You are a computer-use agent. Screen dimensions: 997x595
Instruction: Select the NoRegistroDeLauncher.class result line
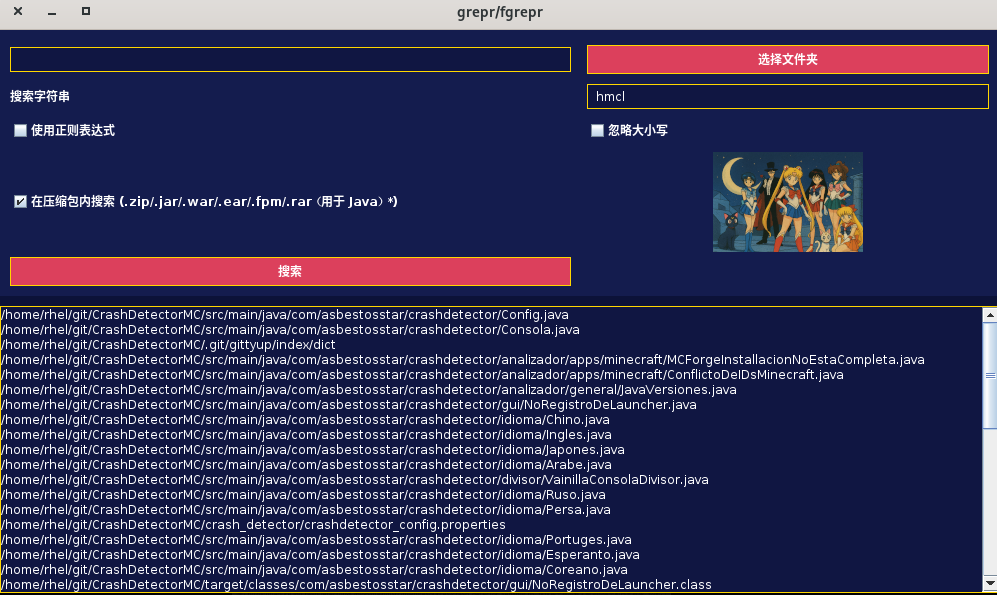coord(356,585)
